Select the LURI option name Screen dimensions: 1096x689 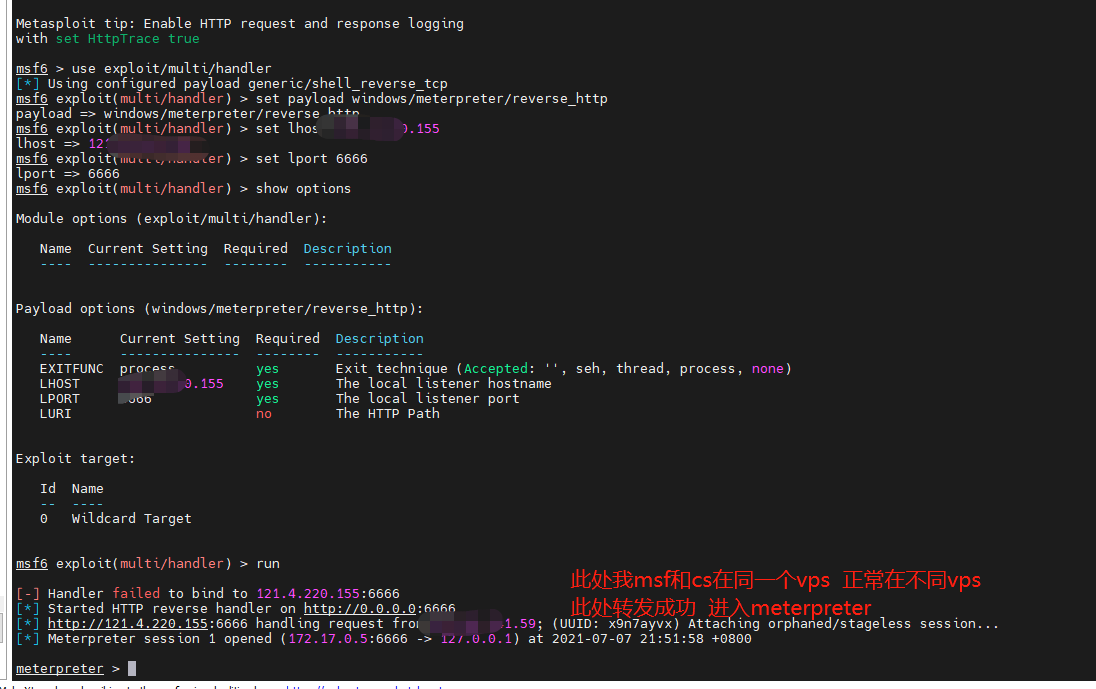tap(55, 414)
